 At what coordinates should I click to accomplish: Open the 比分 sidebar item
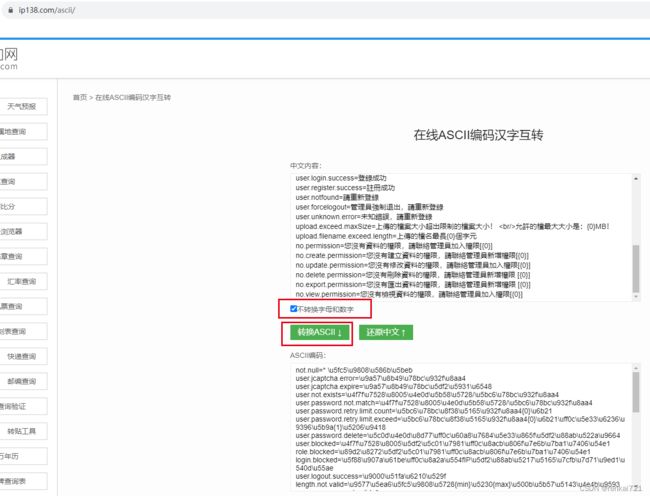24,206
